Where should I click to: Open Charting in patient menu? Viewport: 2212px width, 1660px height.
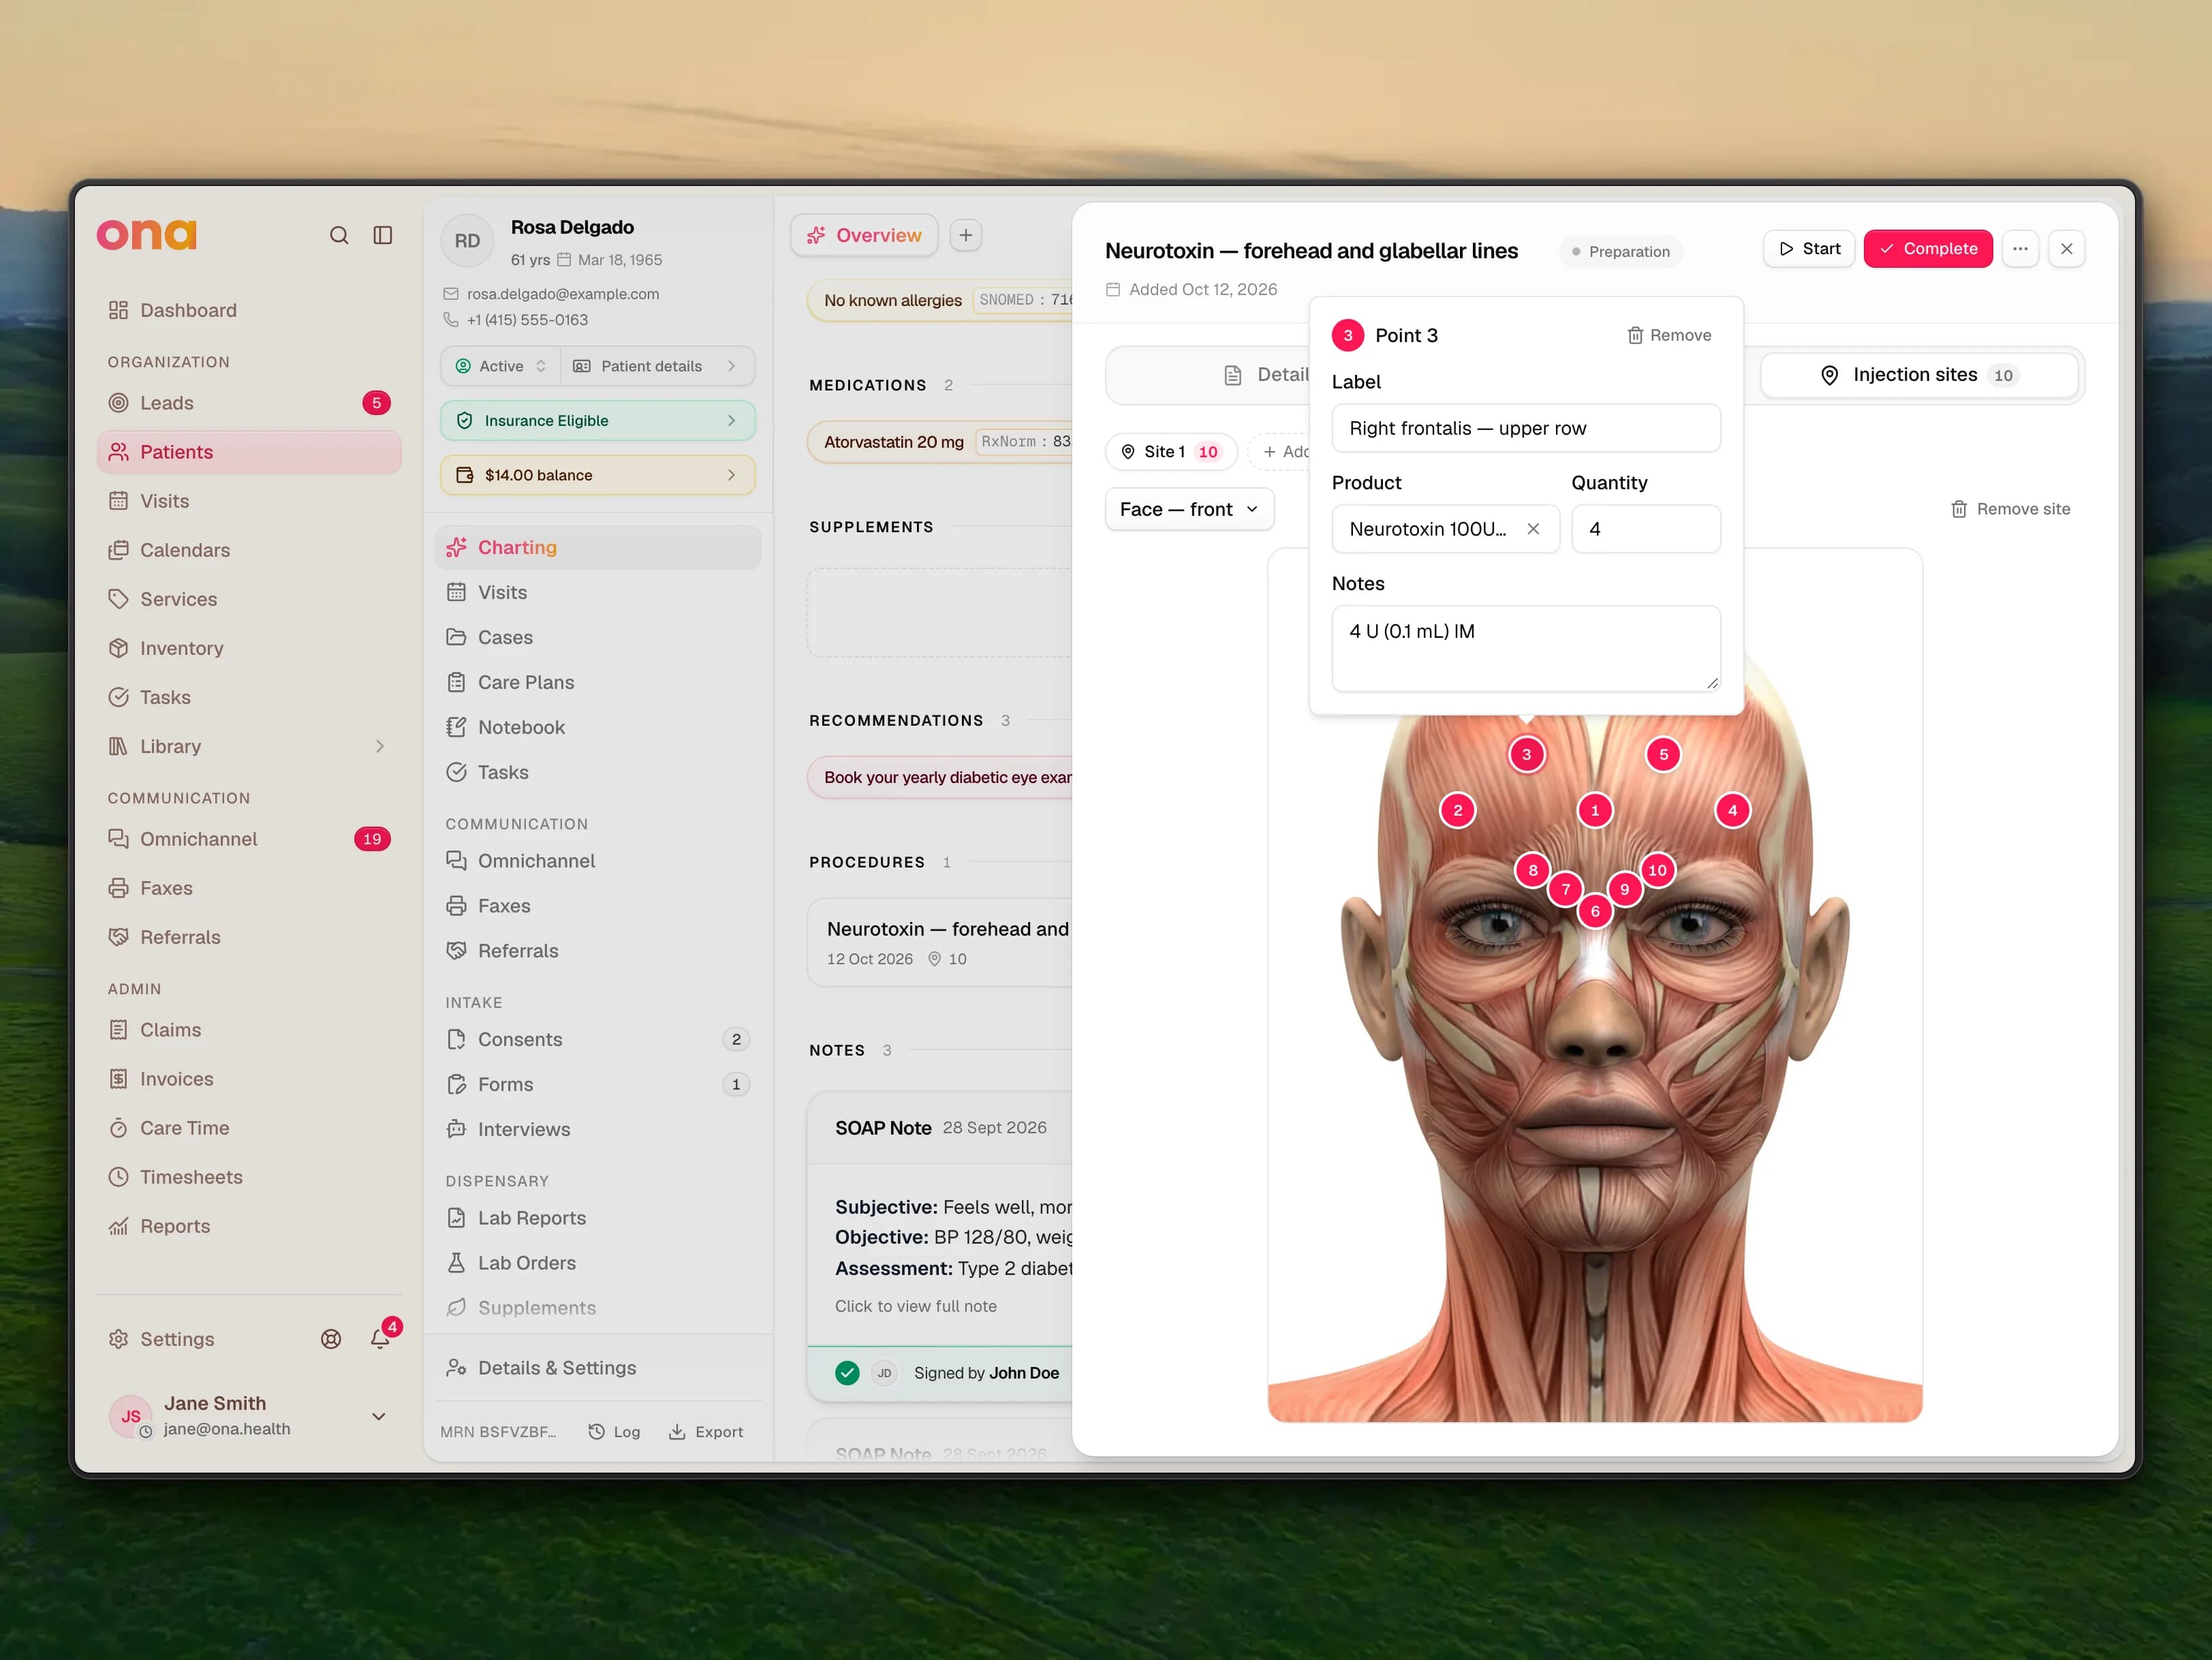pos(598,547)
